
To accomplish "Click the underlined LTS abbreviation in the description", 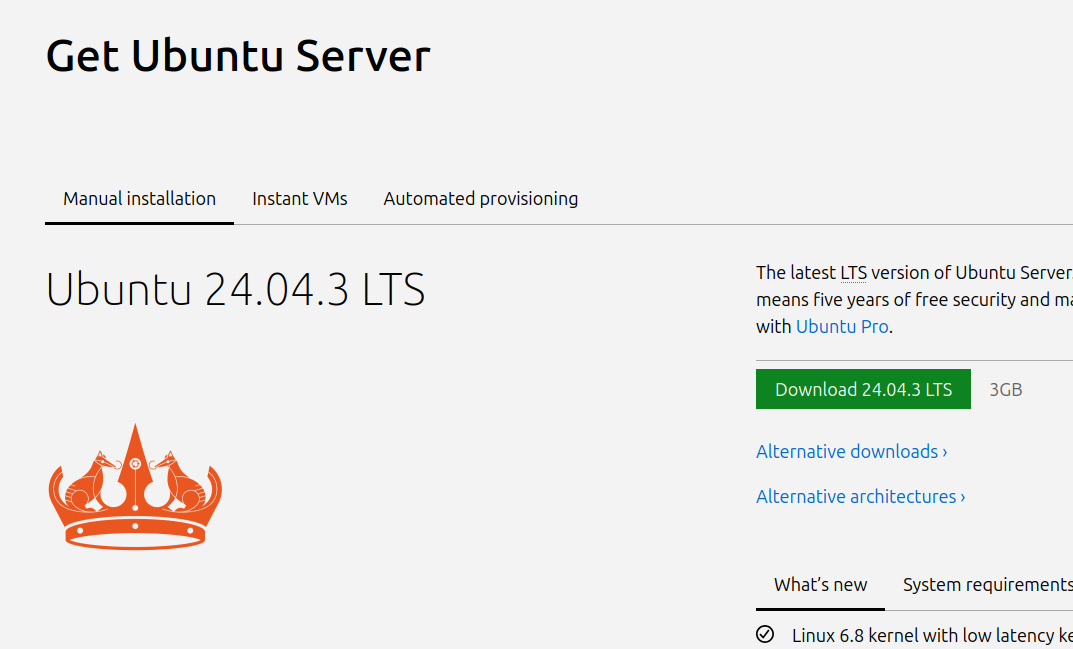I will coord(853,272).
